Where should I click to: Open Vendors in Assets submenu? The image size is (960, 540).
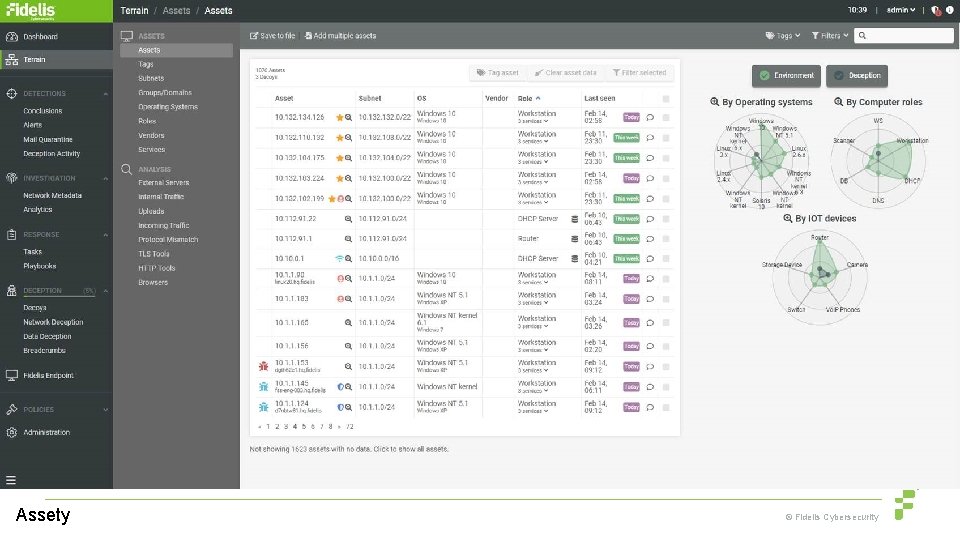coord(151,135)
